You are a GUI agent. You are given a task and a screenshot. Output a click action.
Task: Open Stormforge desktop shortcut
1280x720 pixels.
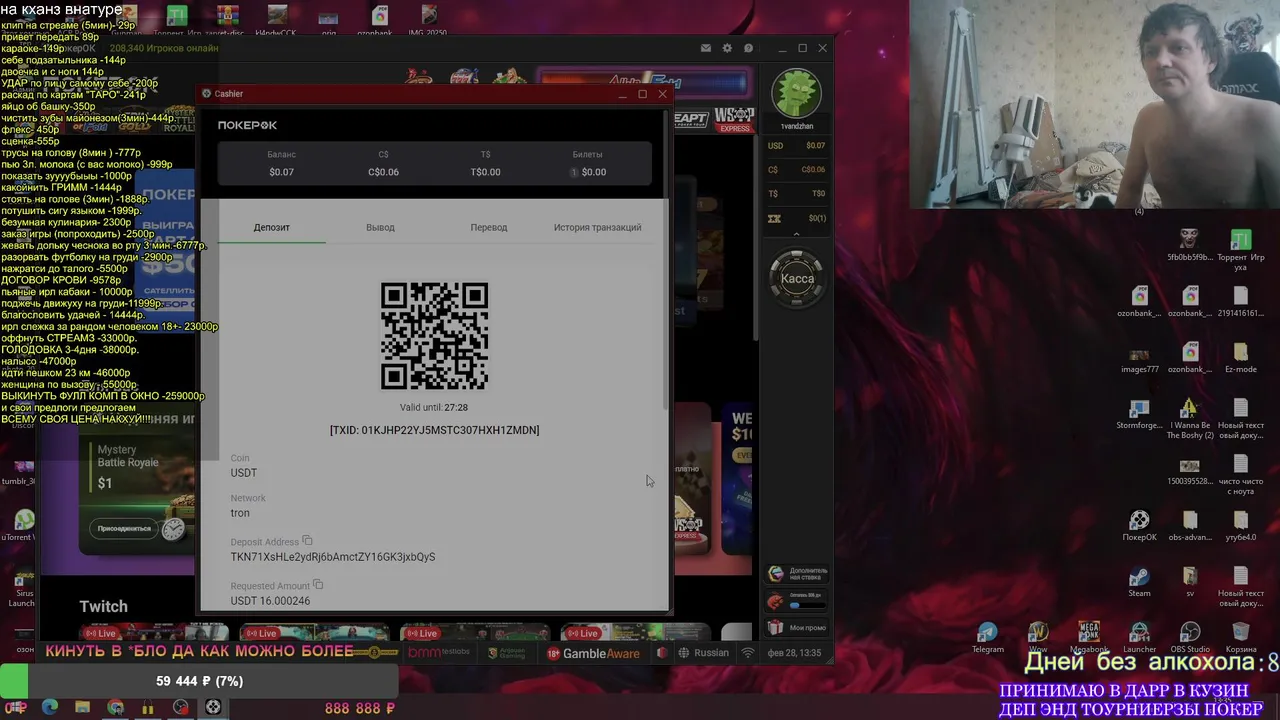pos(1139,414)
